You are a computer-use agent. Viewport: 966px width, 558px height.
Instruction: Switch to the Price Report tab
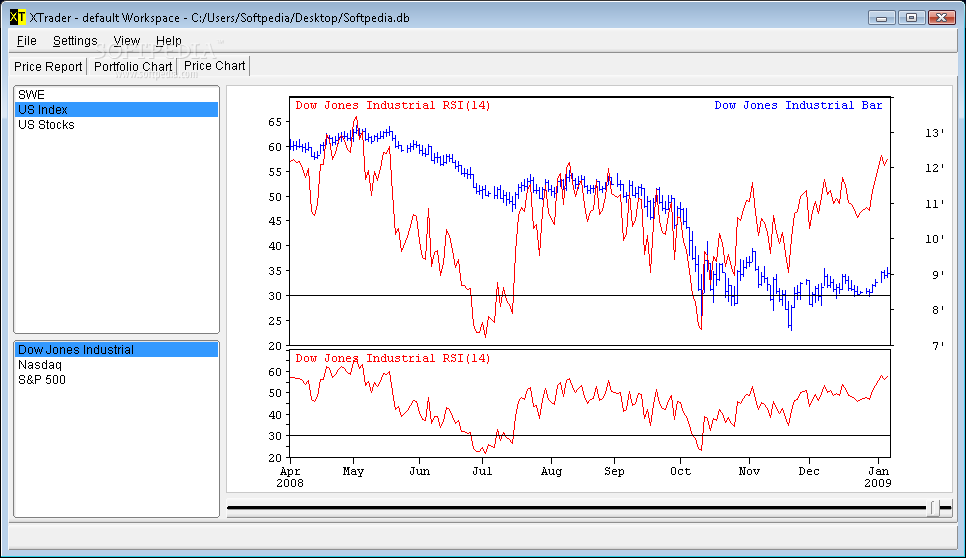tap(48, 67)
